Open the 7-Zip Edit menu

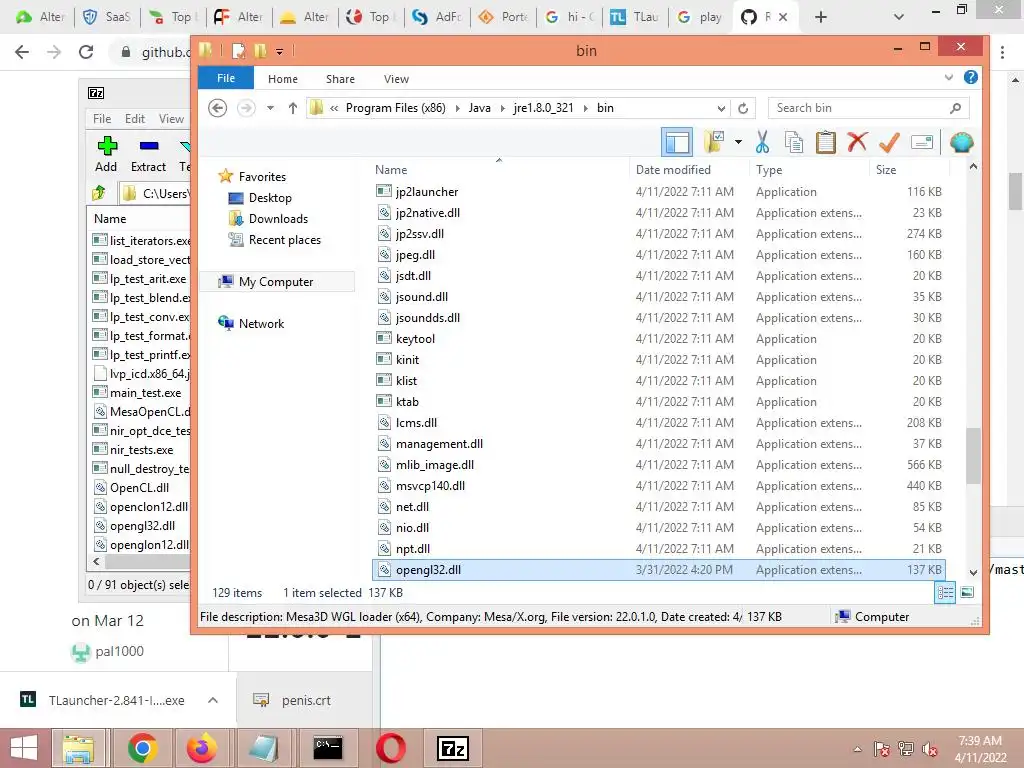point(135,119)
